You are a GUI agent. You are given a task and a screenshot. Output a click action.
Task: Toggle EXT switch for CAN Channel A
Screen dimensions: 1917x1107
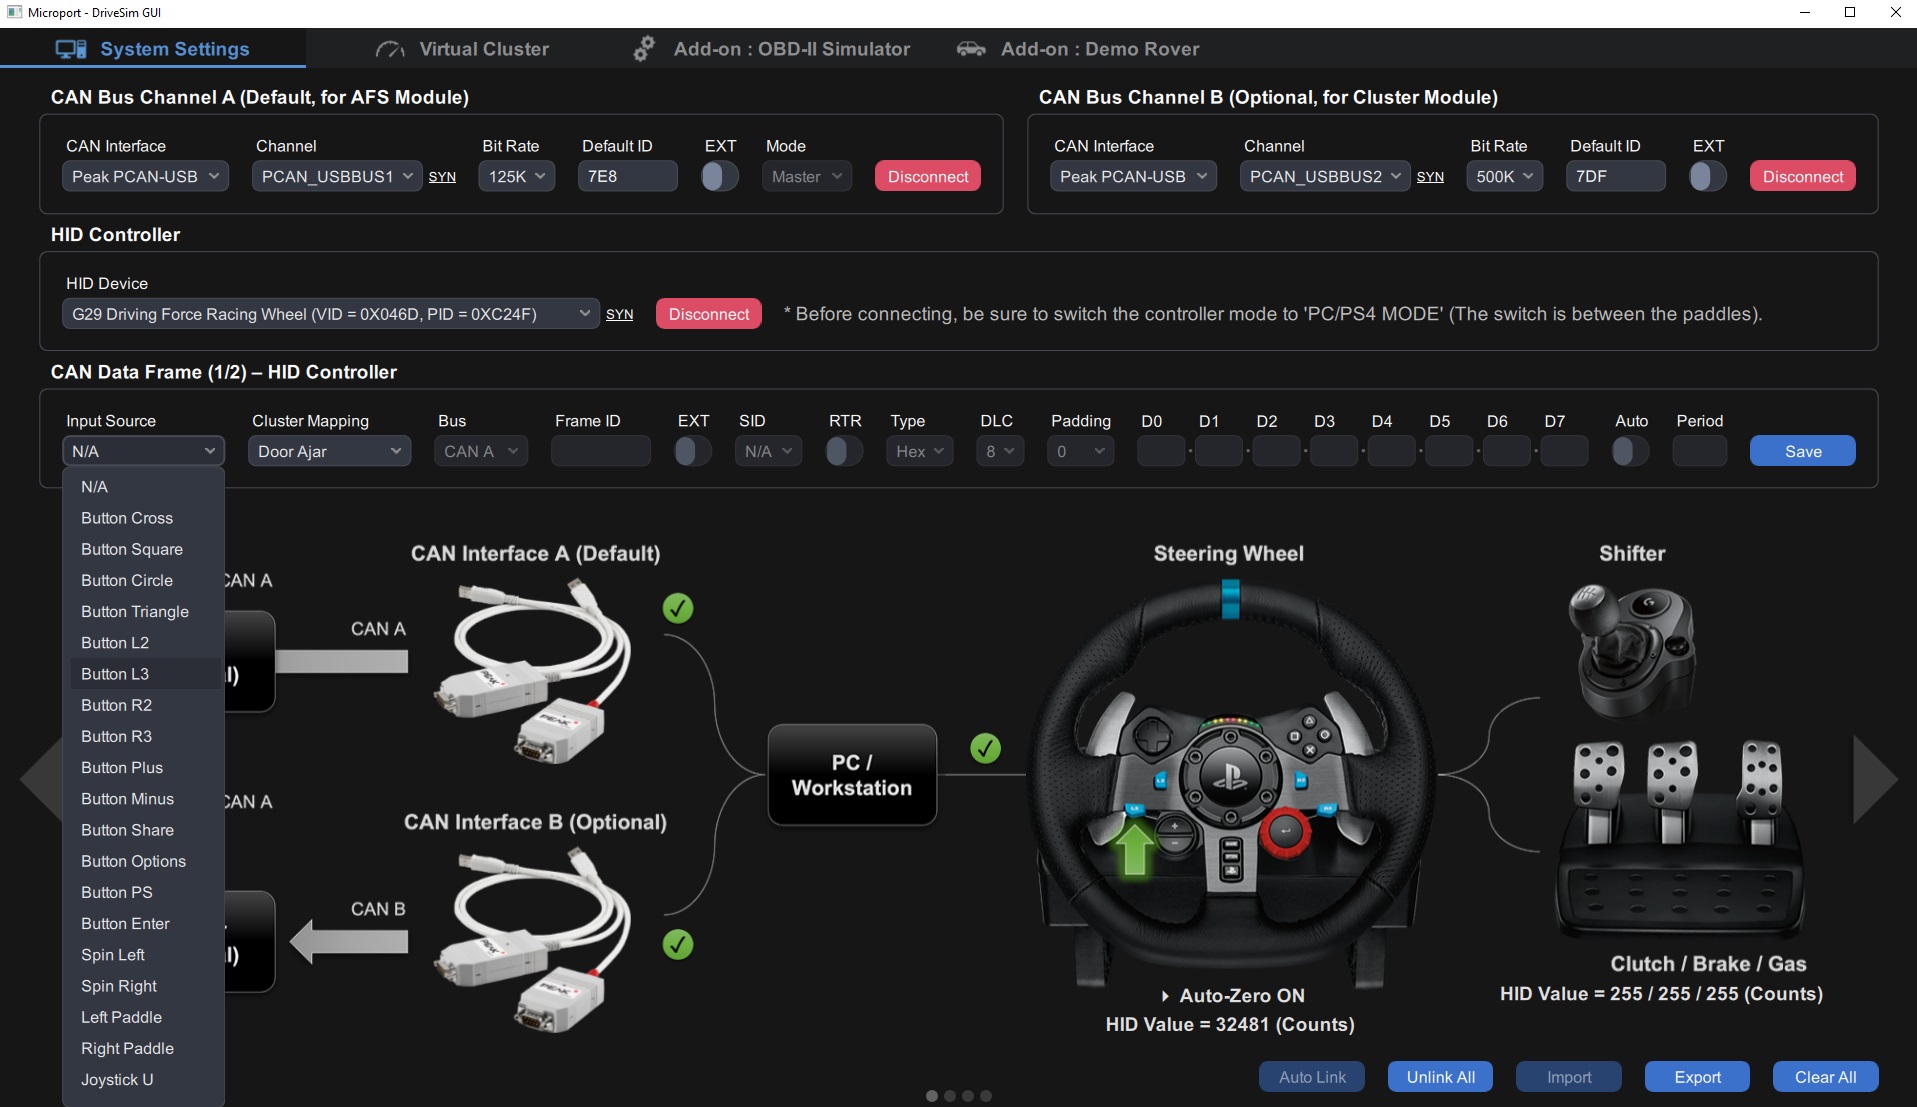click(x=720, y=176)
